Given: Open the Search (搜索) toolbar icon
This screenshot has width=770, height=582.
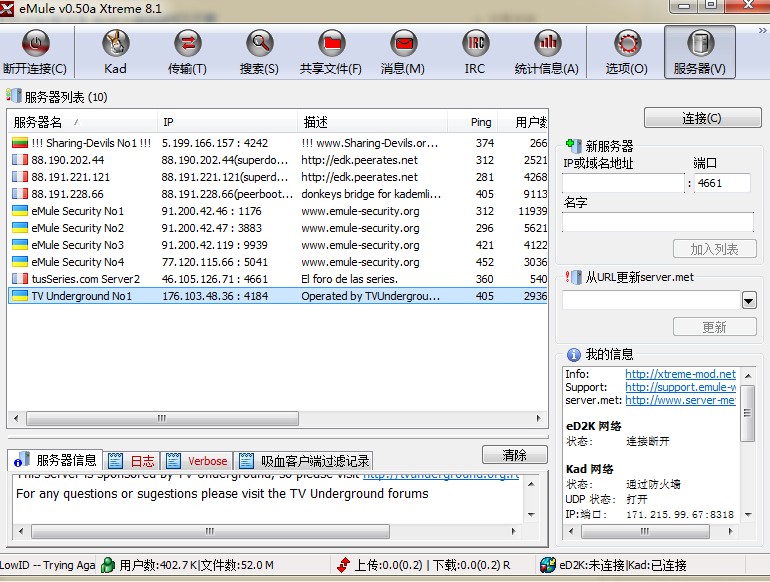Looking at the screenshot, I should pyautogui.click(x=259, y=43).
